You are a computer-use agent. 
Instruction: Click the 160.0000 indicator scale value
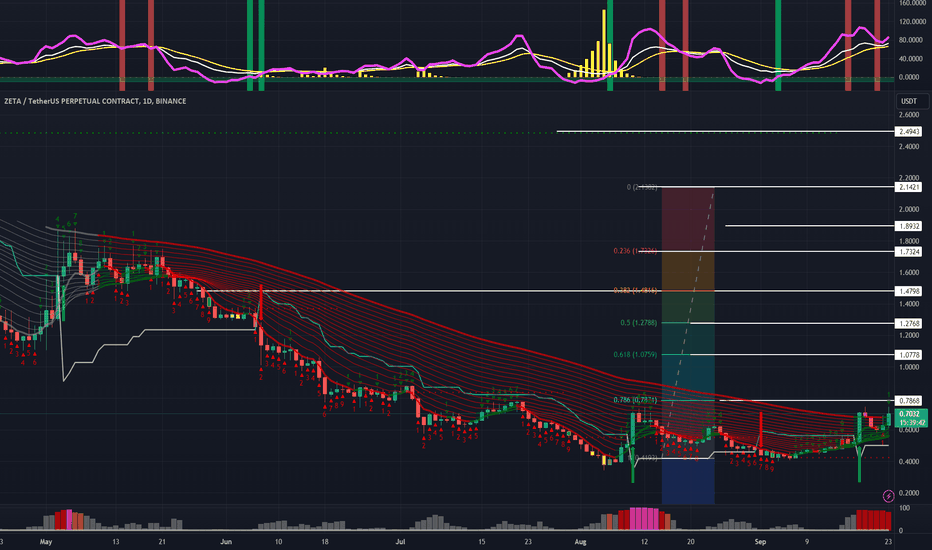coord(912,3)
